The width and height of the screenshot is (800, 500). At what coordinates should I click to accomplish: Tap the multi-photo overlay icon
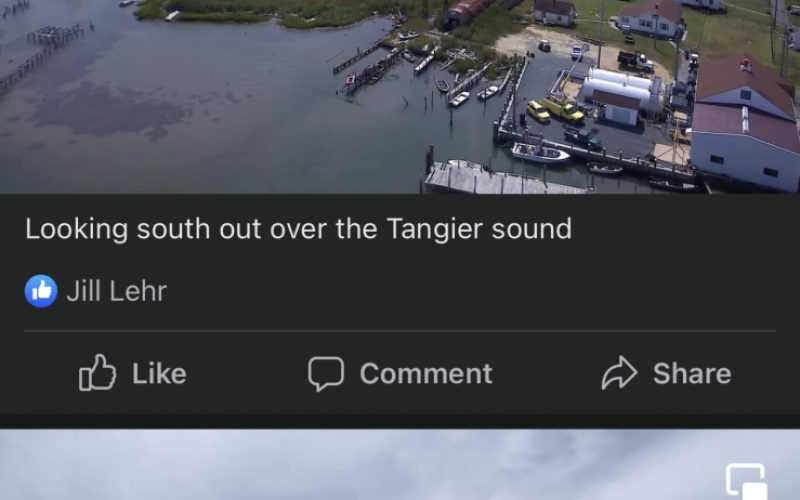[746, 481]
